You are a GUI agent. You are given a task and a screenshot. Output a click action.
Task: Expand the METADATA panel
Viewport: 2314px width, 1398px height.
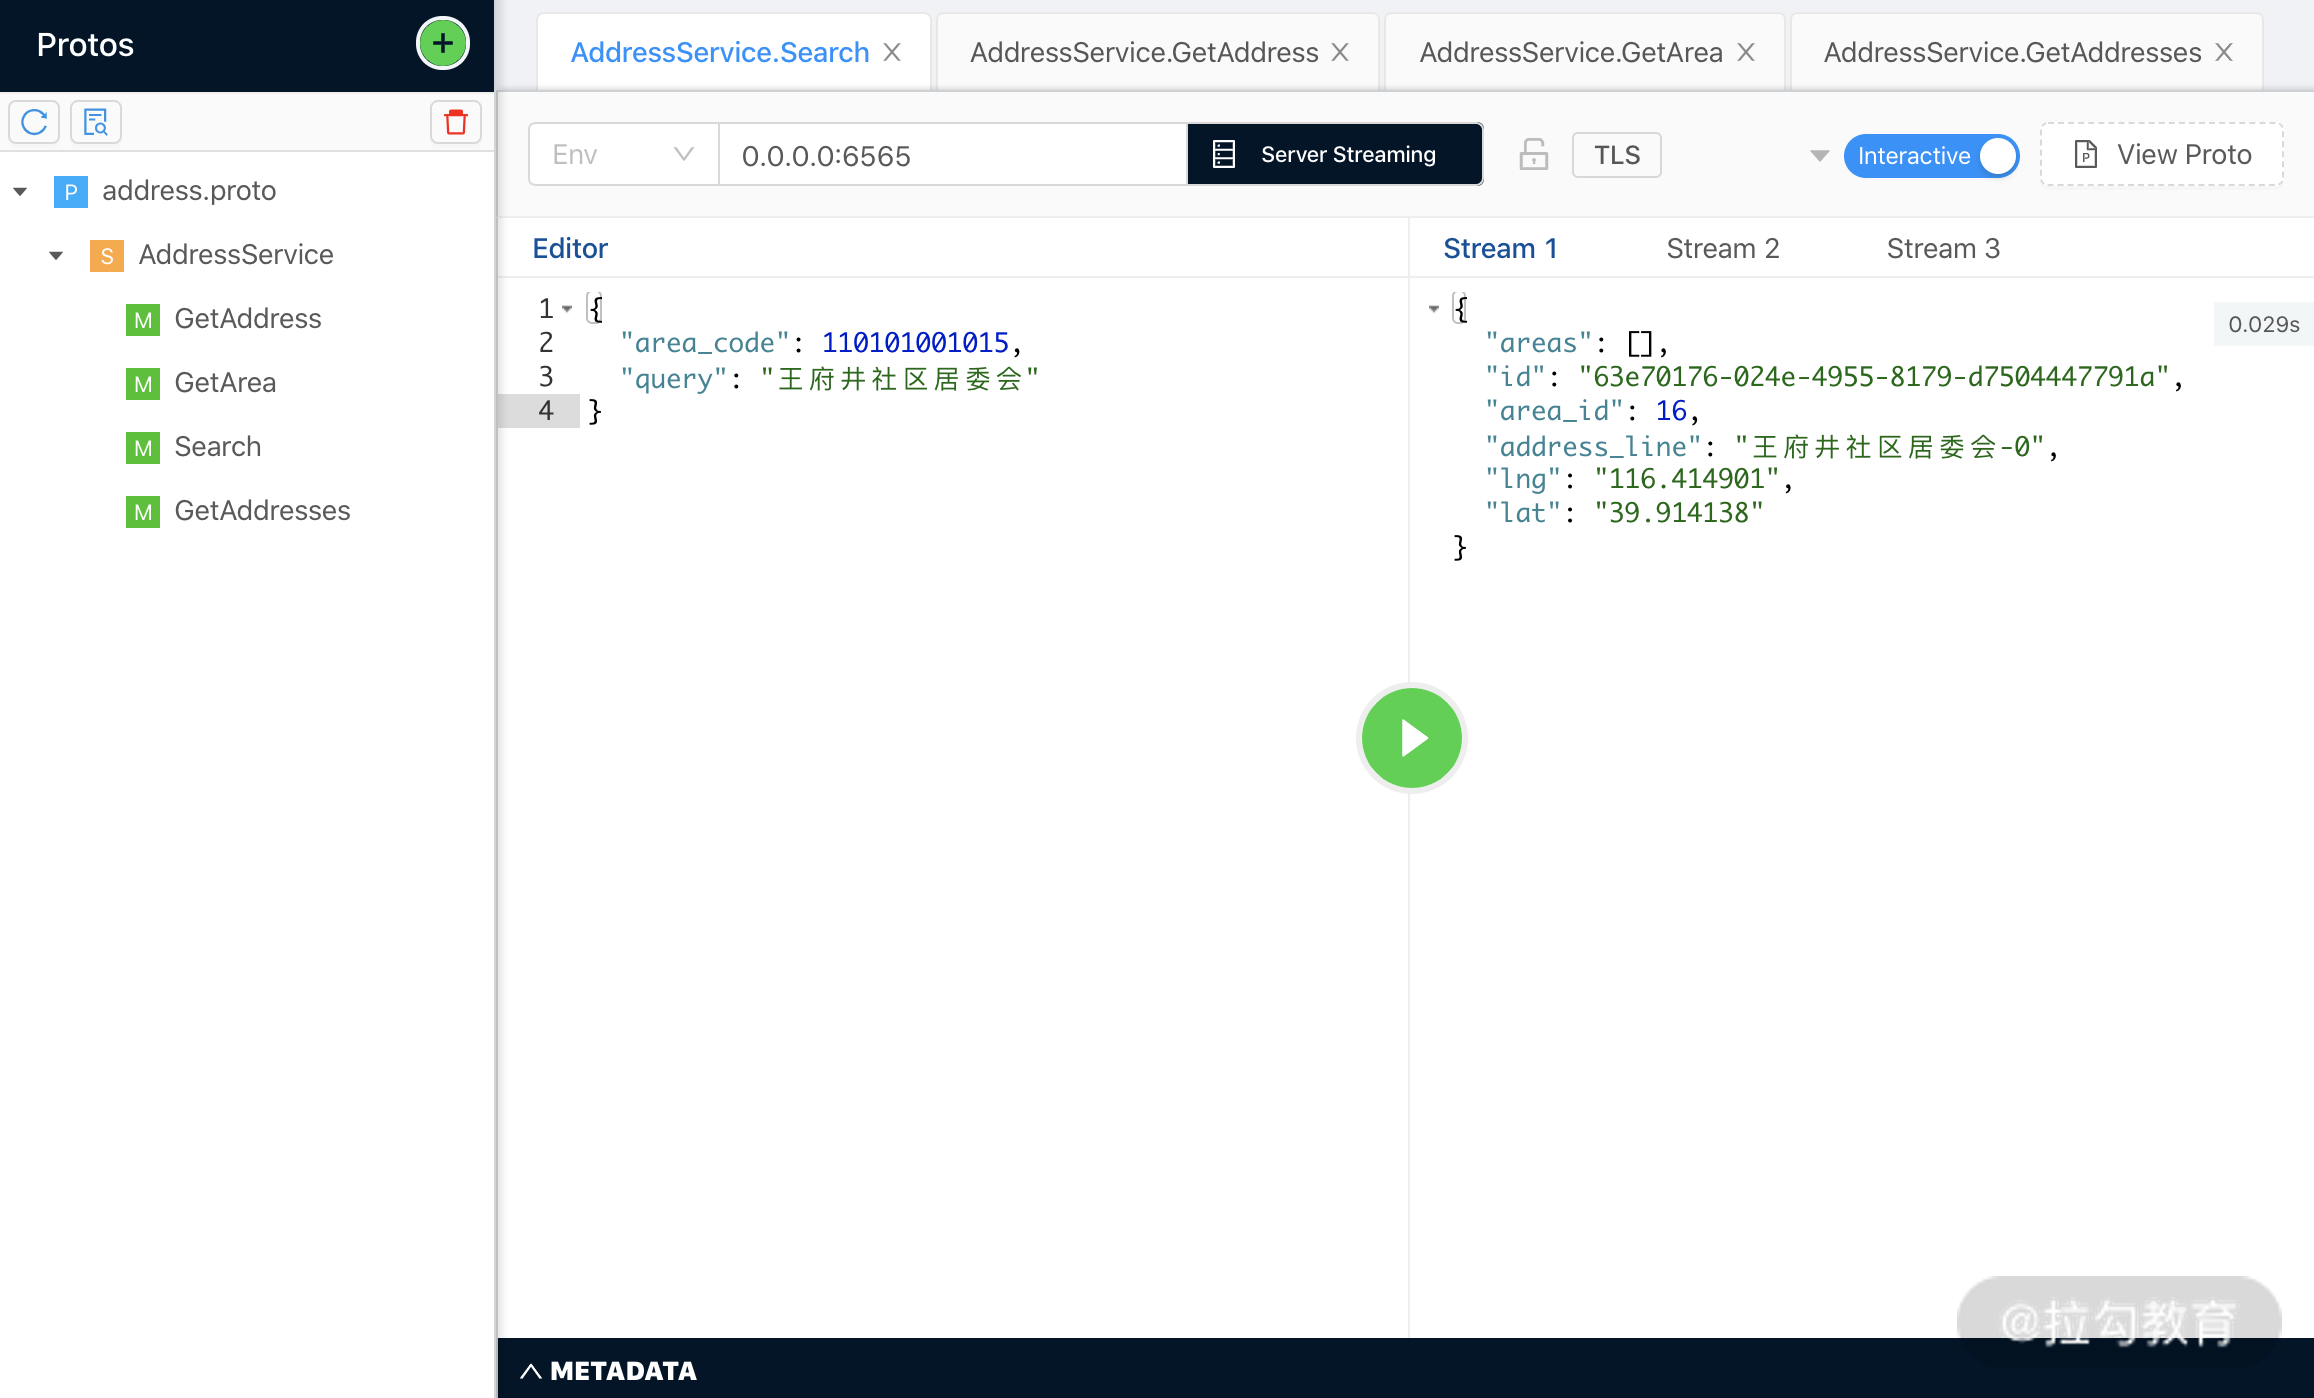pyautogui.click(x=608, y=1371)
